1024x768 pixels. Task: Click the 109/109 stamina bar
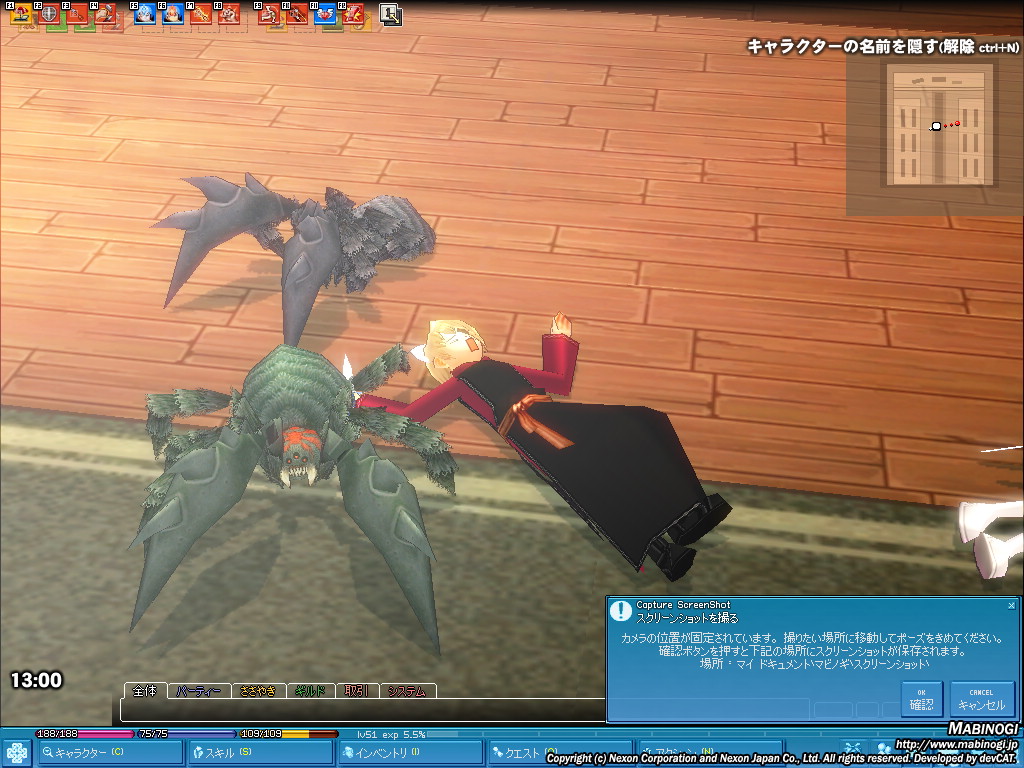point(289,734)
